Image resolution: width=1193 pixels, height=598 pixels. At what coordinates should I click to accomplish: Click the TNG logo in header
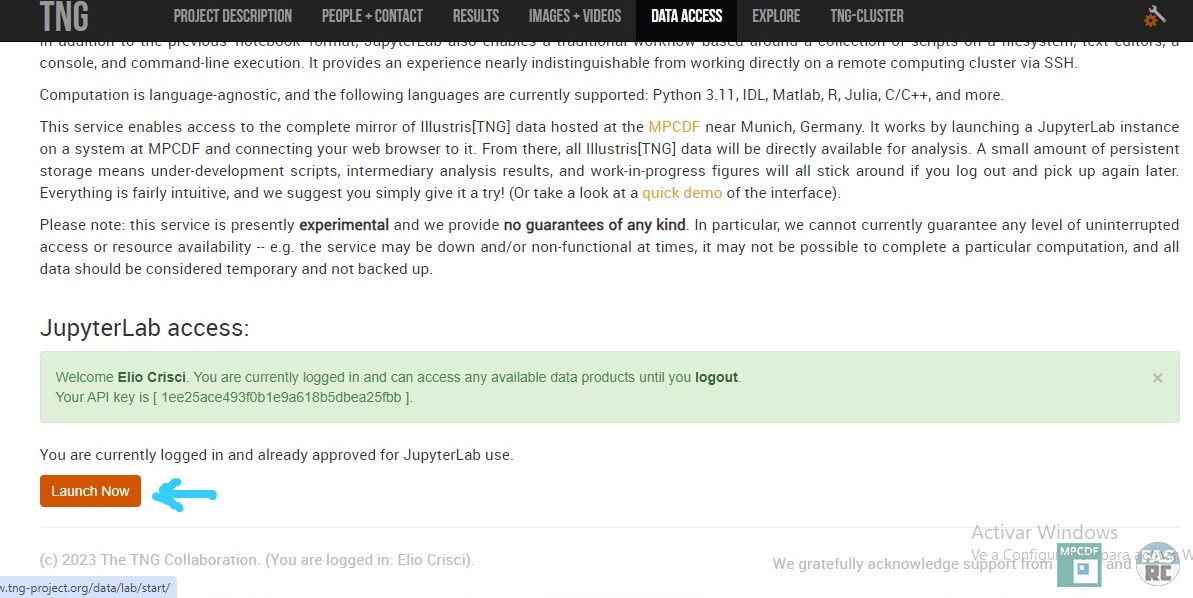pos(64,16)
